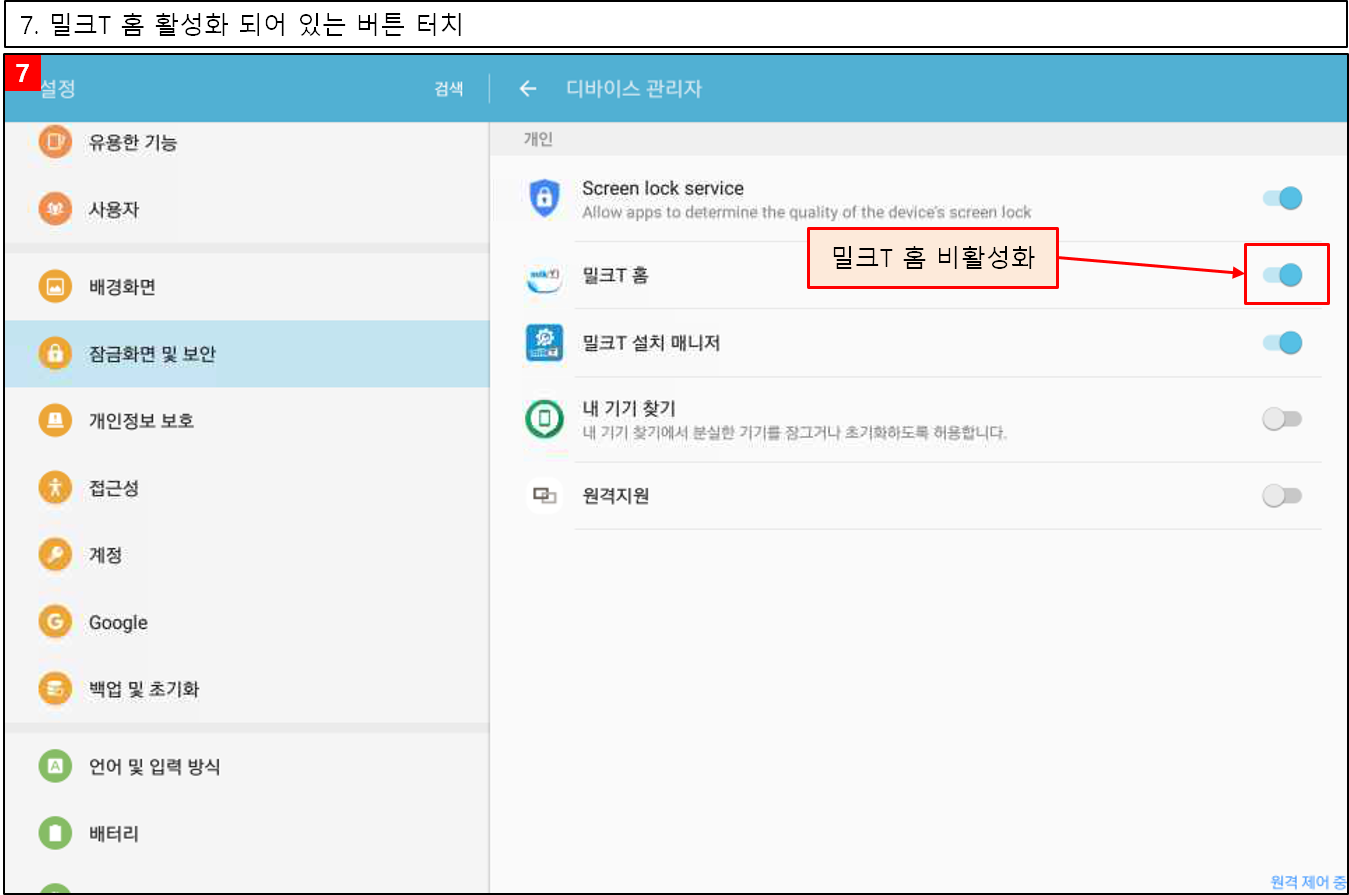Screen dimensions: 1349x895
Task: Tap the 설정 title in header
Action: (58, 89)
